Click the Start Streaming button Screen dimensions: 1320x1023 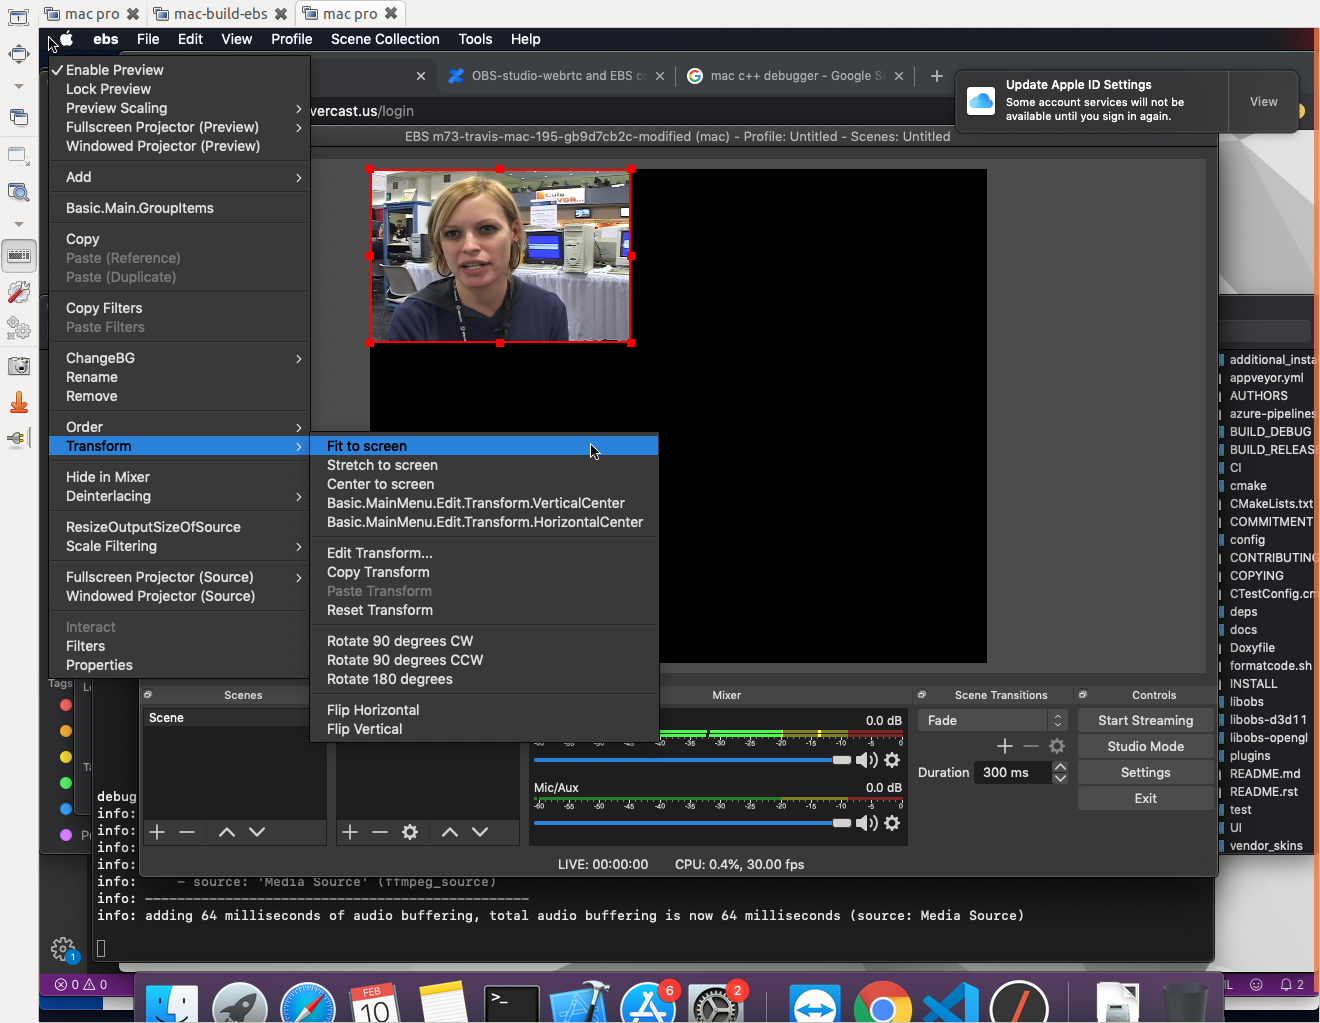coord(1145,719)
